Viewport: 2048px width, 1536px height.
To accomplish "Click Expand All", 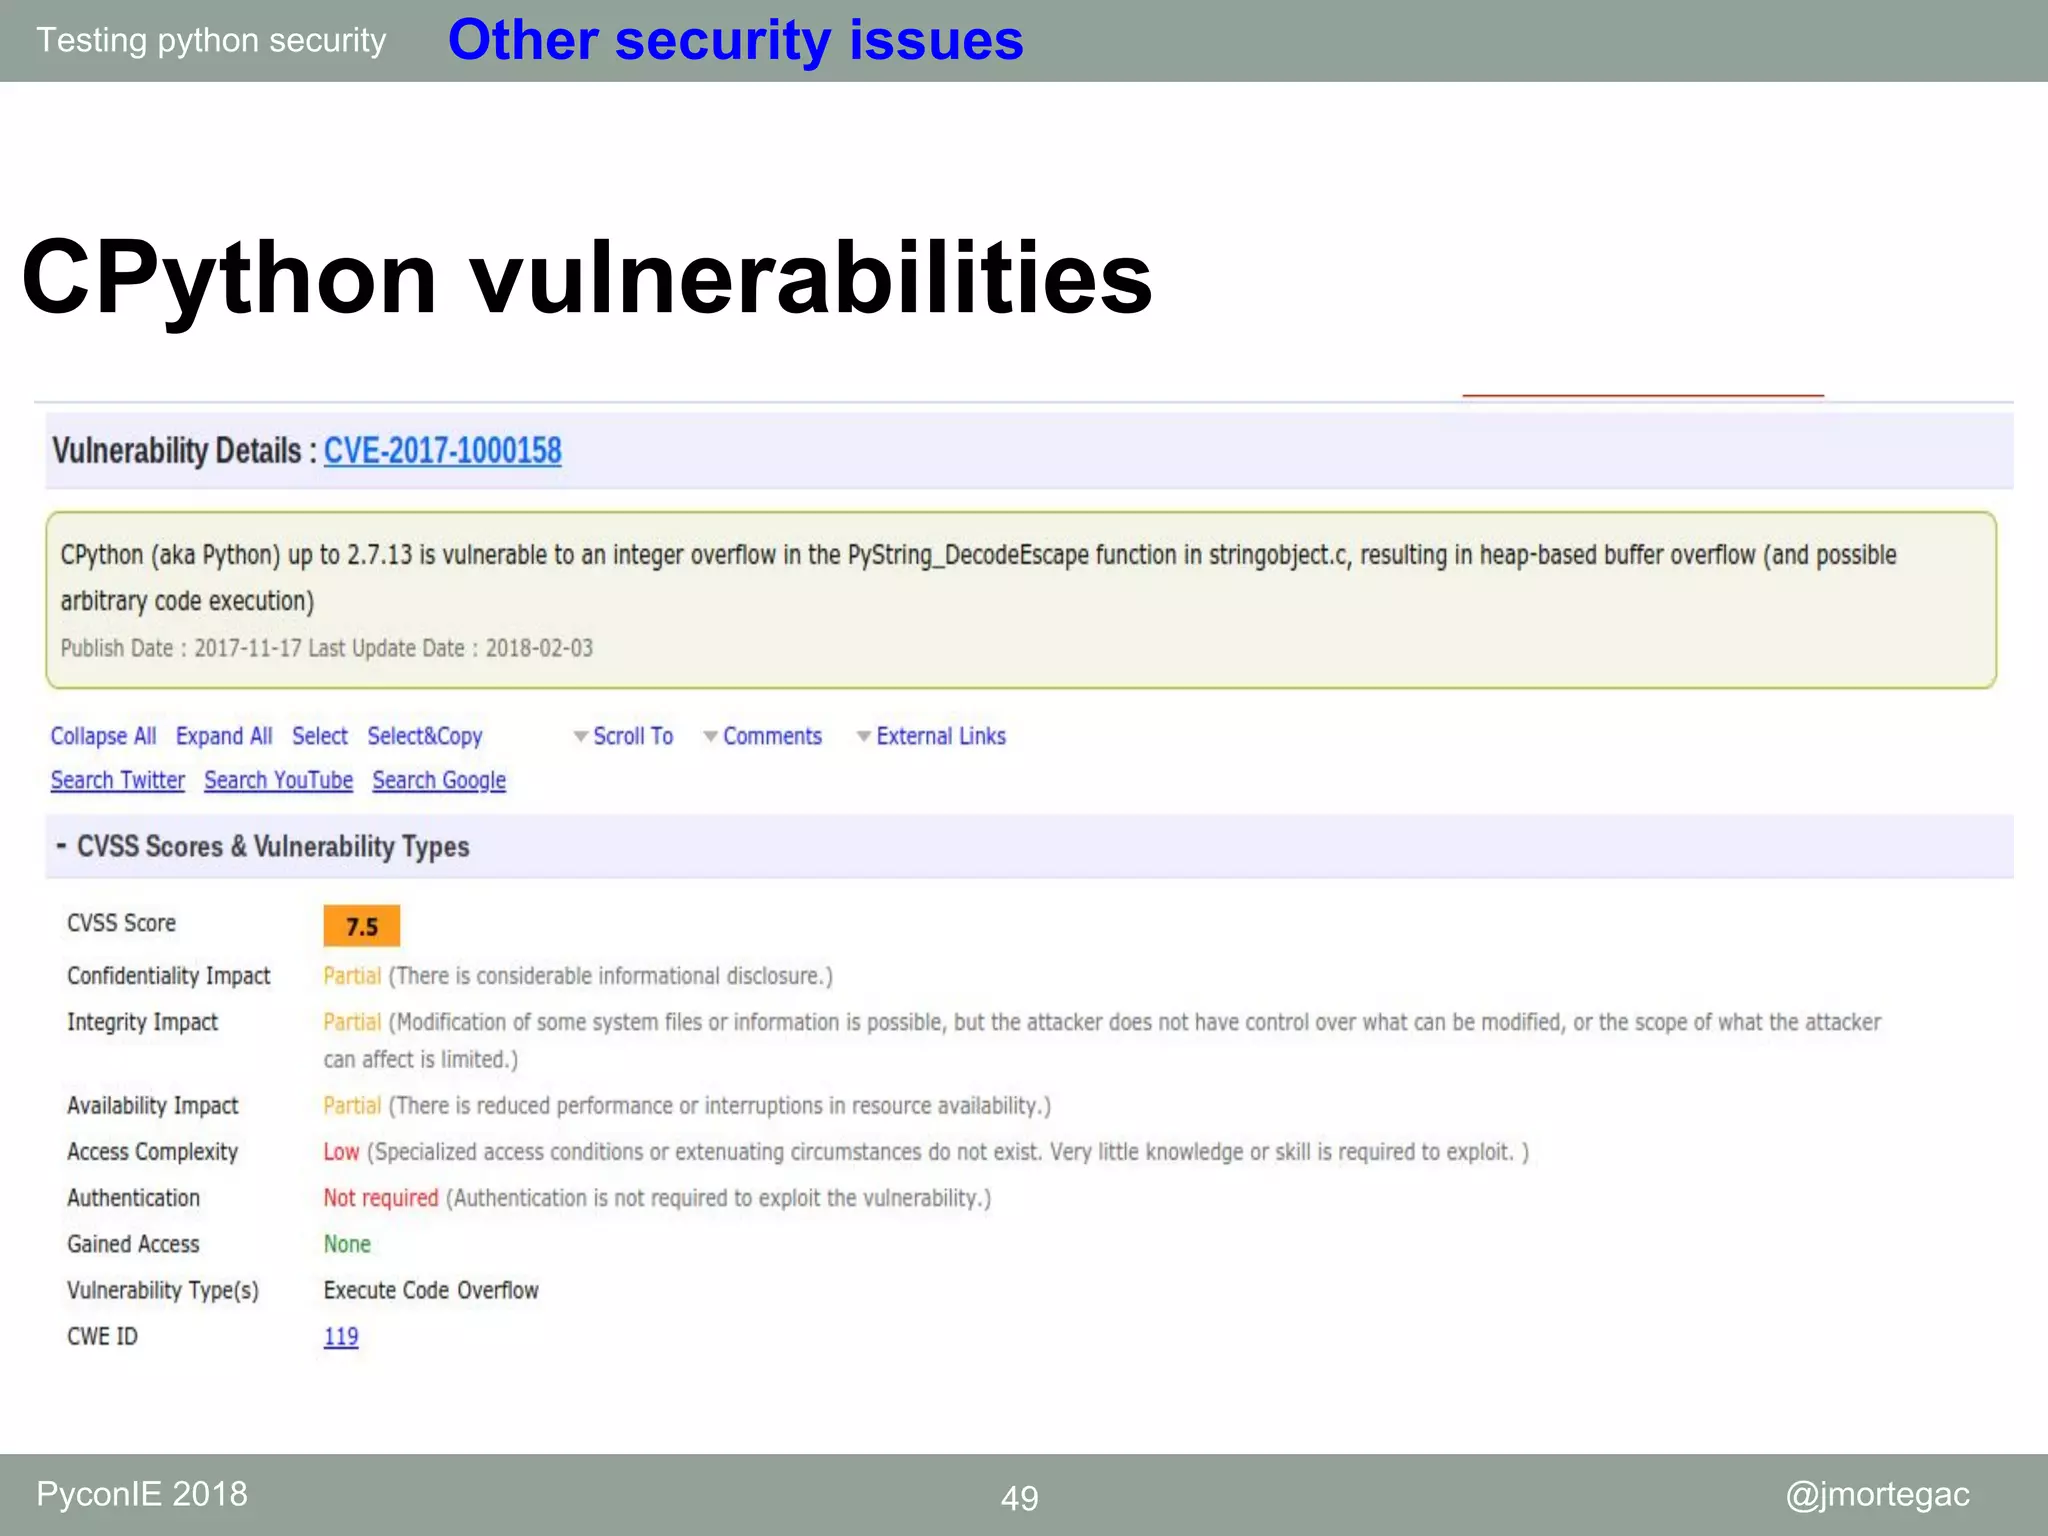I will pos(224,736).
